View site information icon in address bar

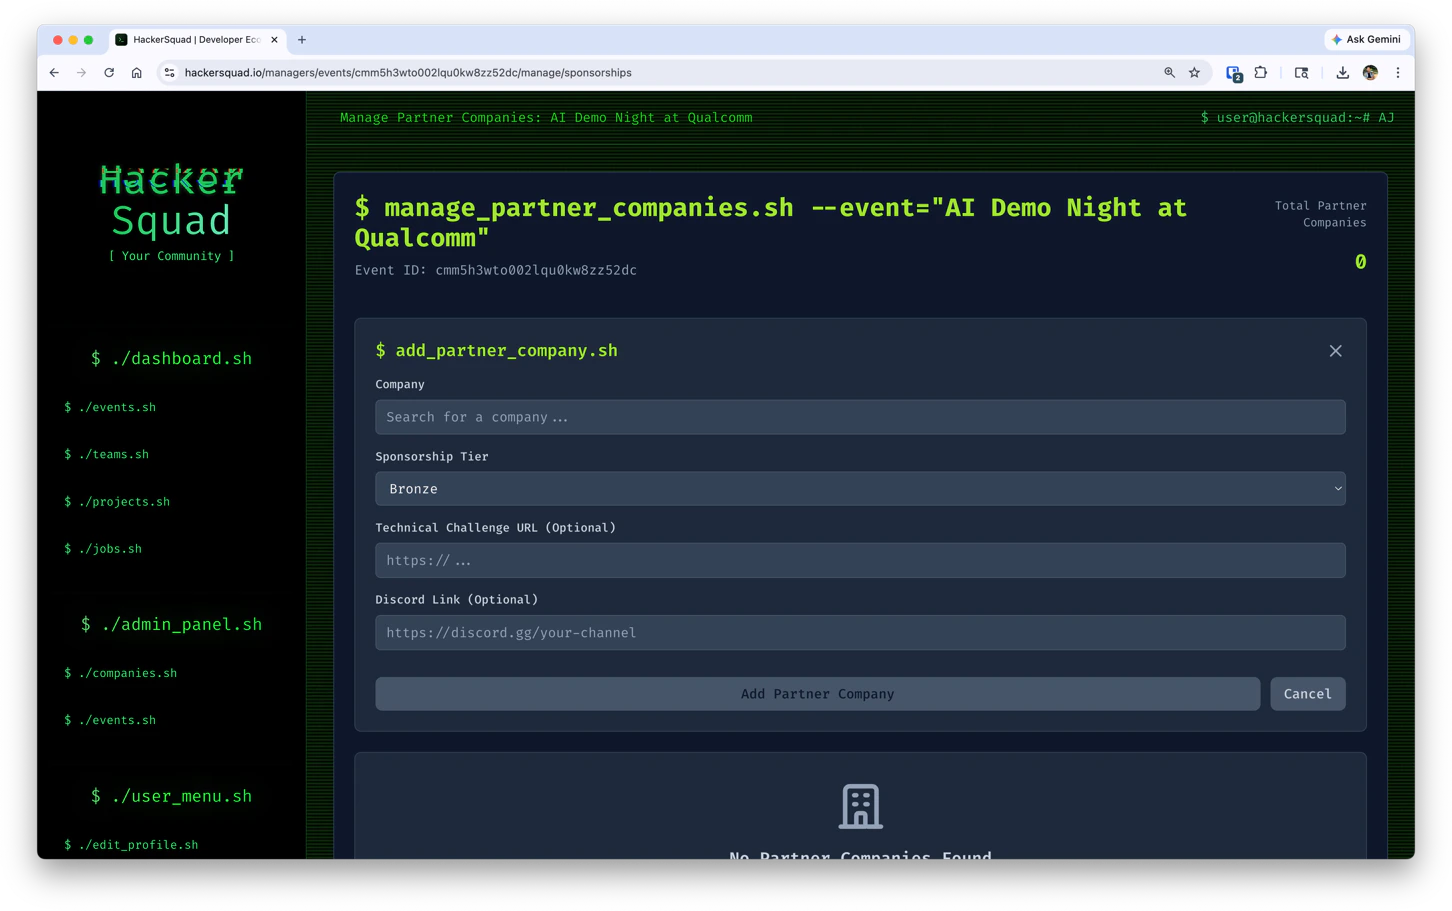[x=170, y=73]
